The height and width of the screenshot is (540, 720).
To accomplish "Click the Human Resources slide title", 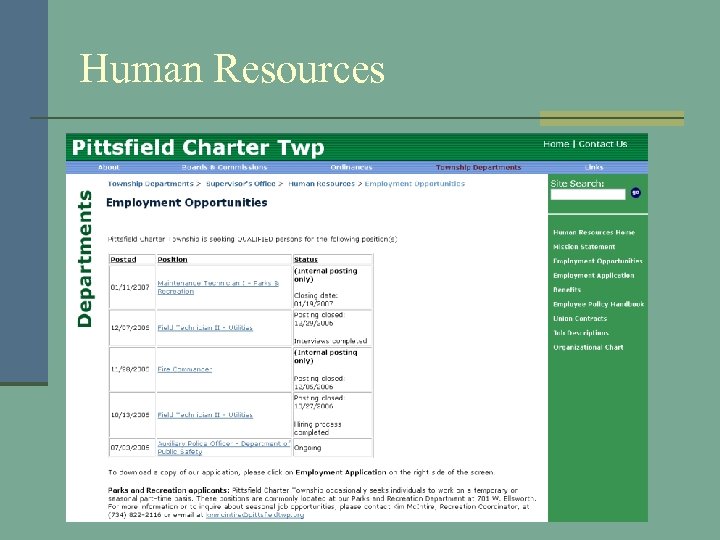I will click(x=232, y=68).
